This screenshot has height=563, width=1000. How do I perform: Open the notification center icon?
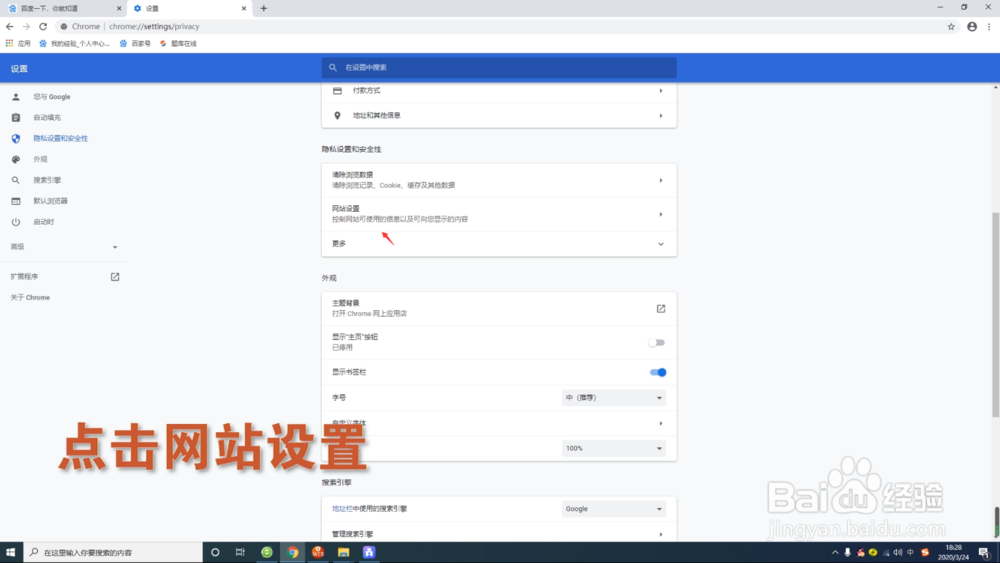point(984,552)
